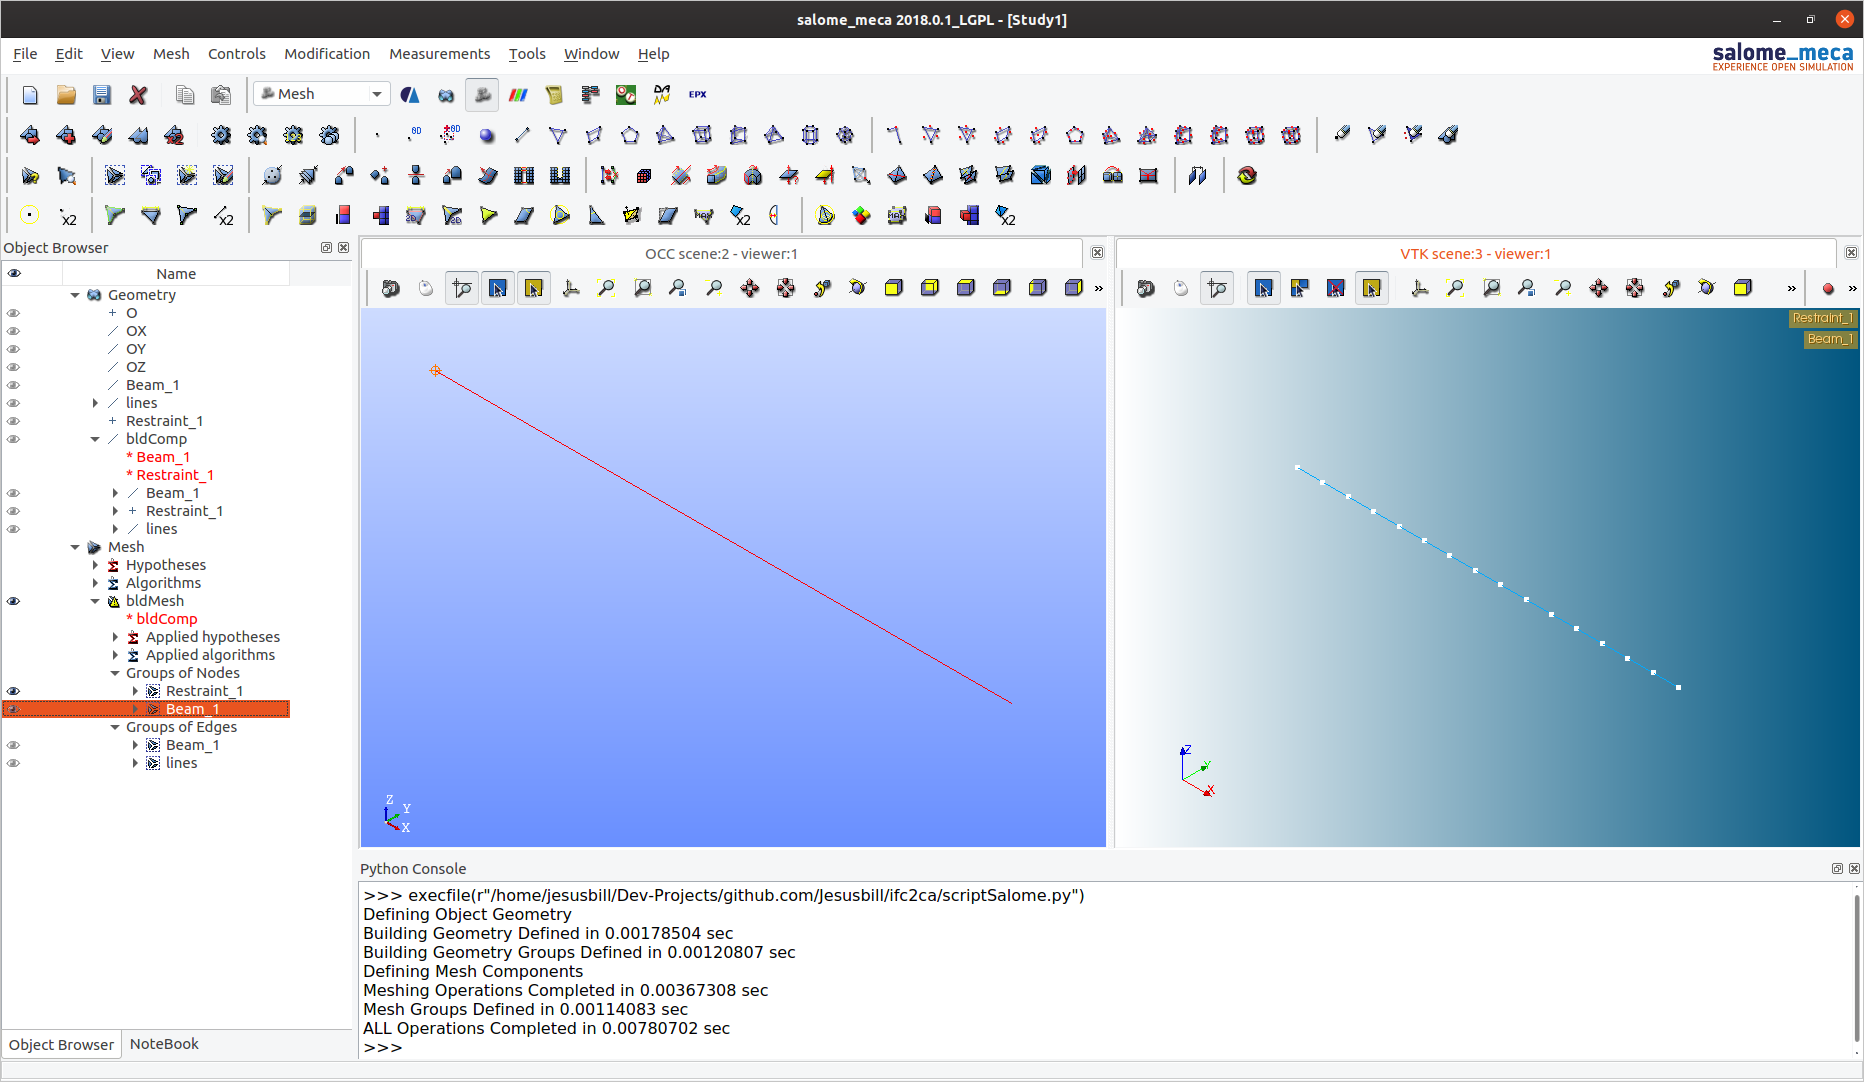Switch to the NoteBook tab
This screenshot has width=1864, height=1082.
pyautogui.click(x=163, y=1044)
